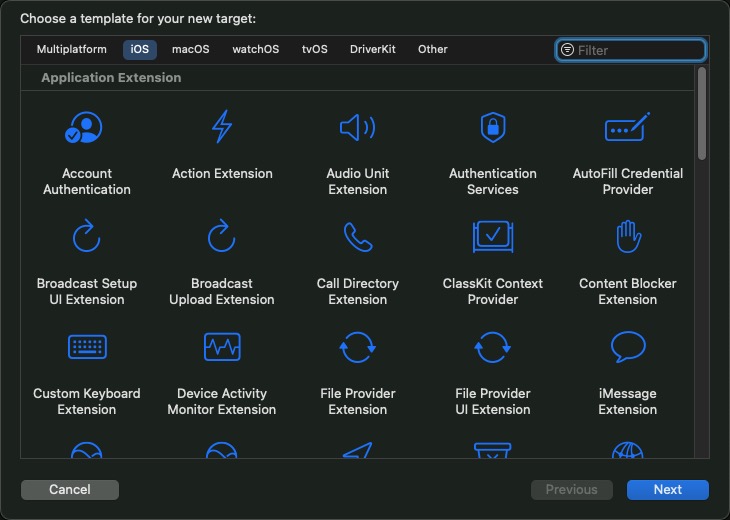Select the ClassKit Context Provider icon
This screenshot has width=730, height=520.
pos(493,236)
